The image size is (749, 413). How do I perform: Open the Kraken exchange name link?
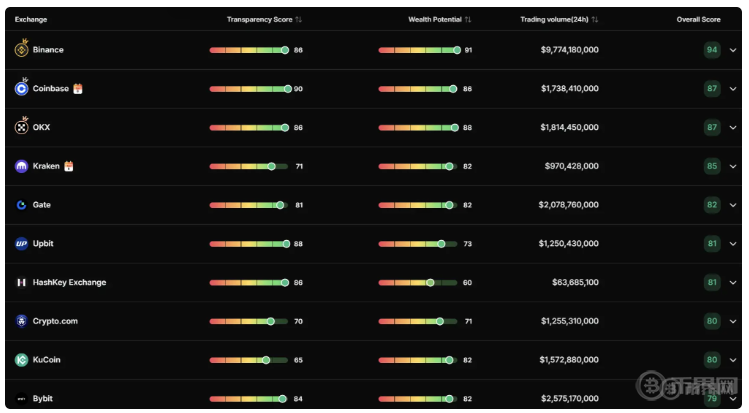point(46,166)
